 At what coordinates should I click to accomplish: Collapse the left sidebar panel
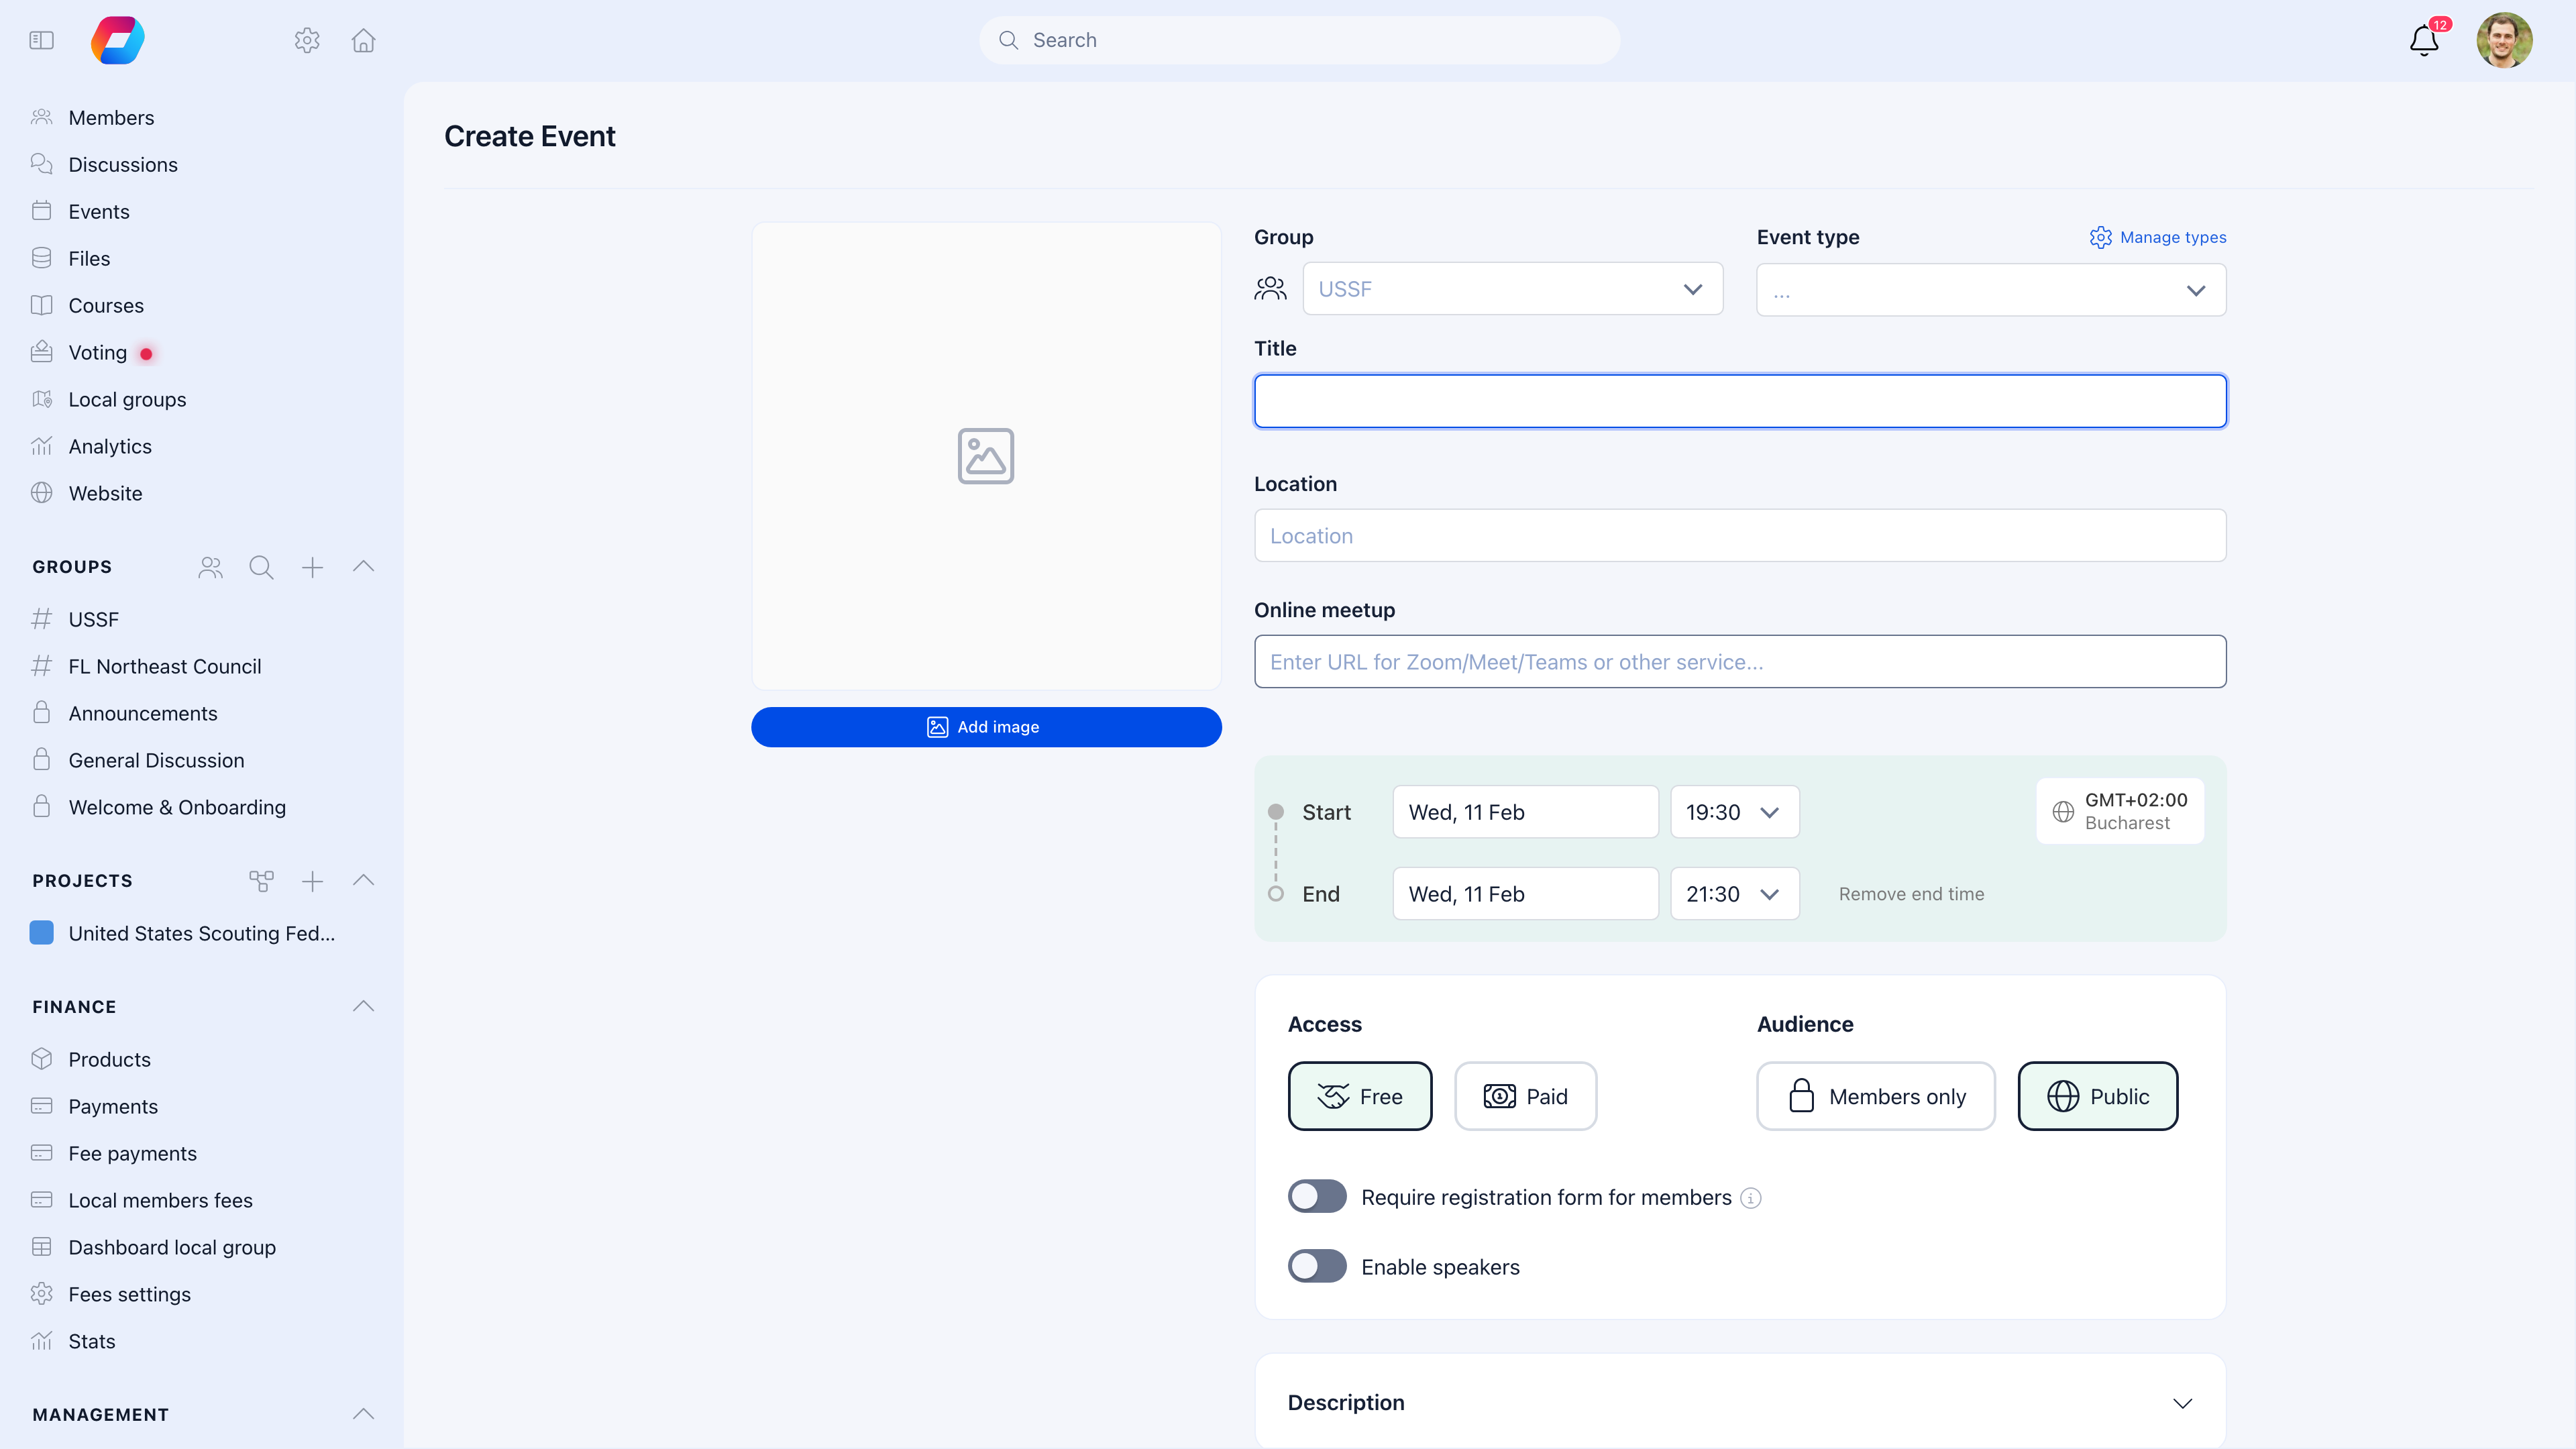[x=41, y=40]
